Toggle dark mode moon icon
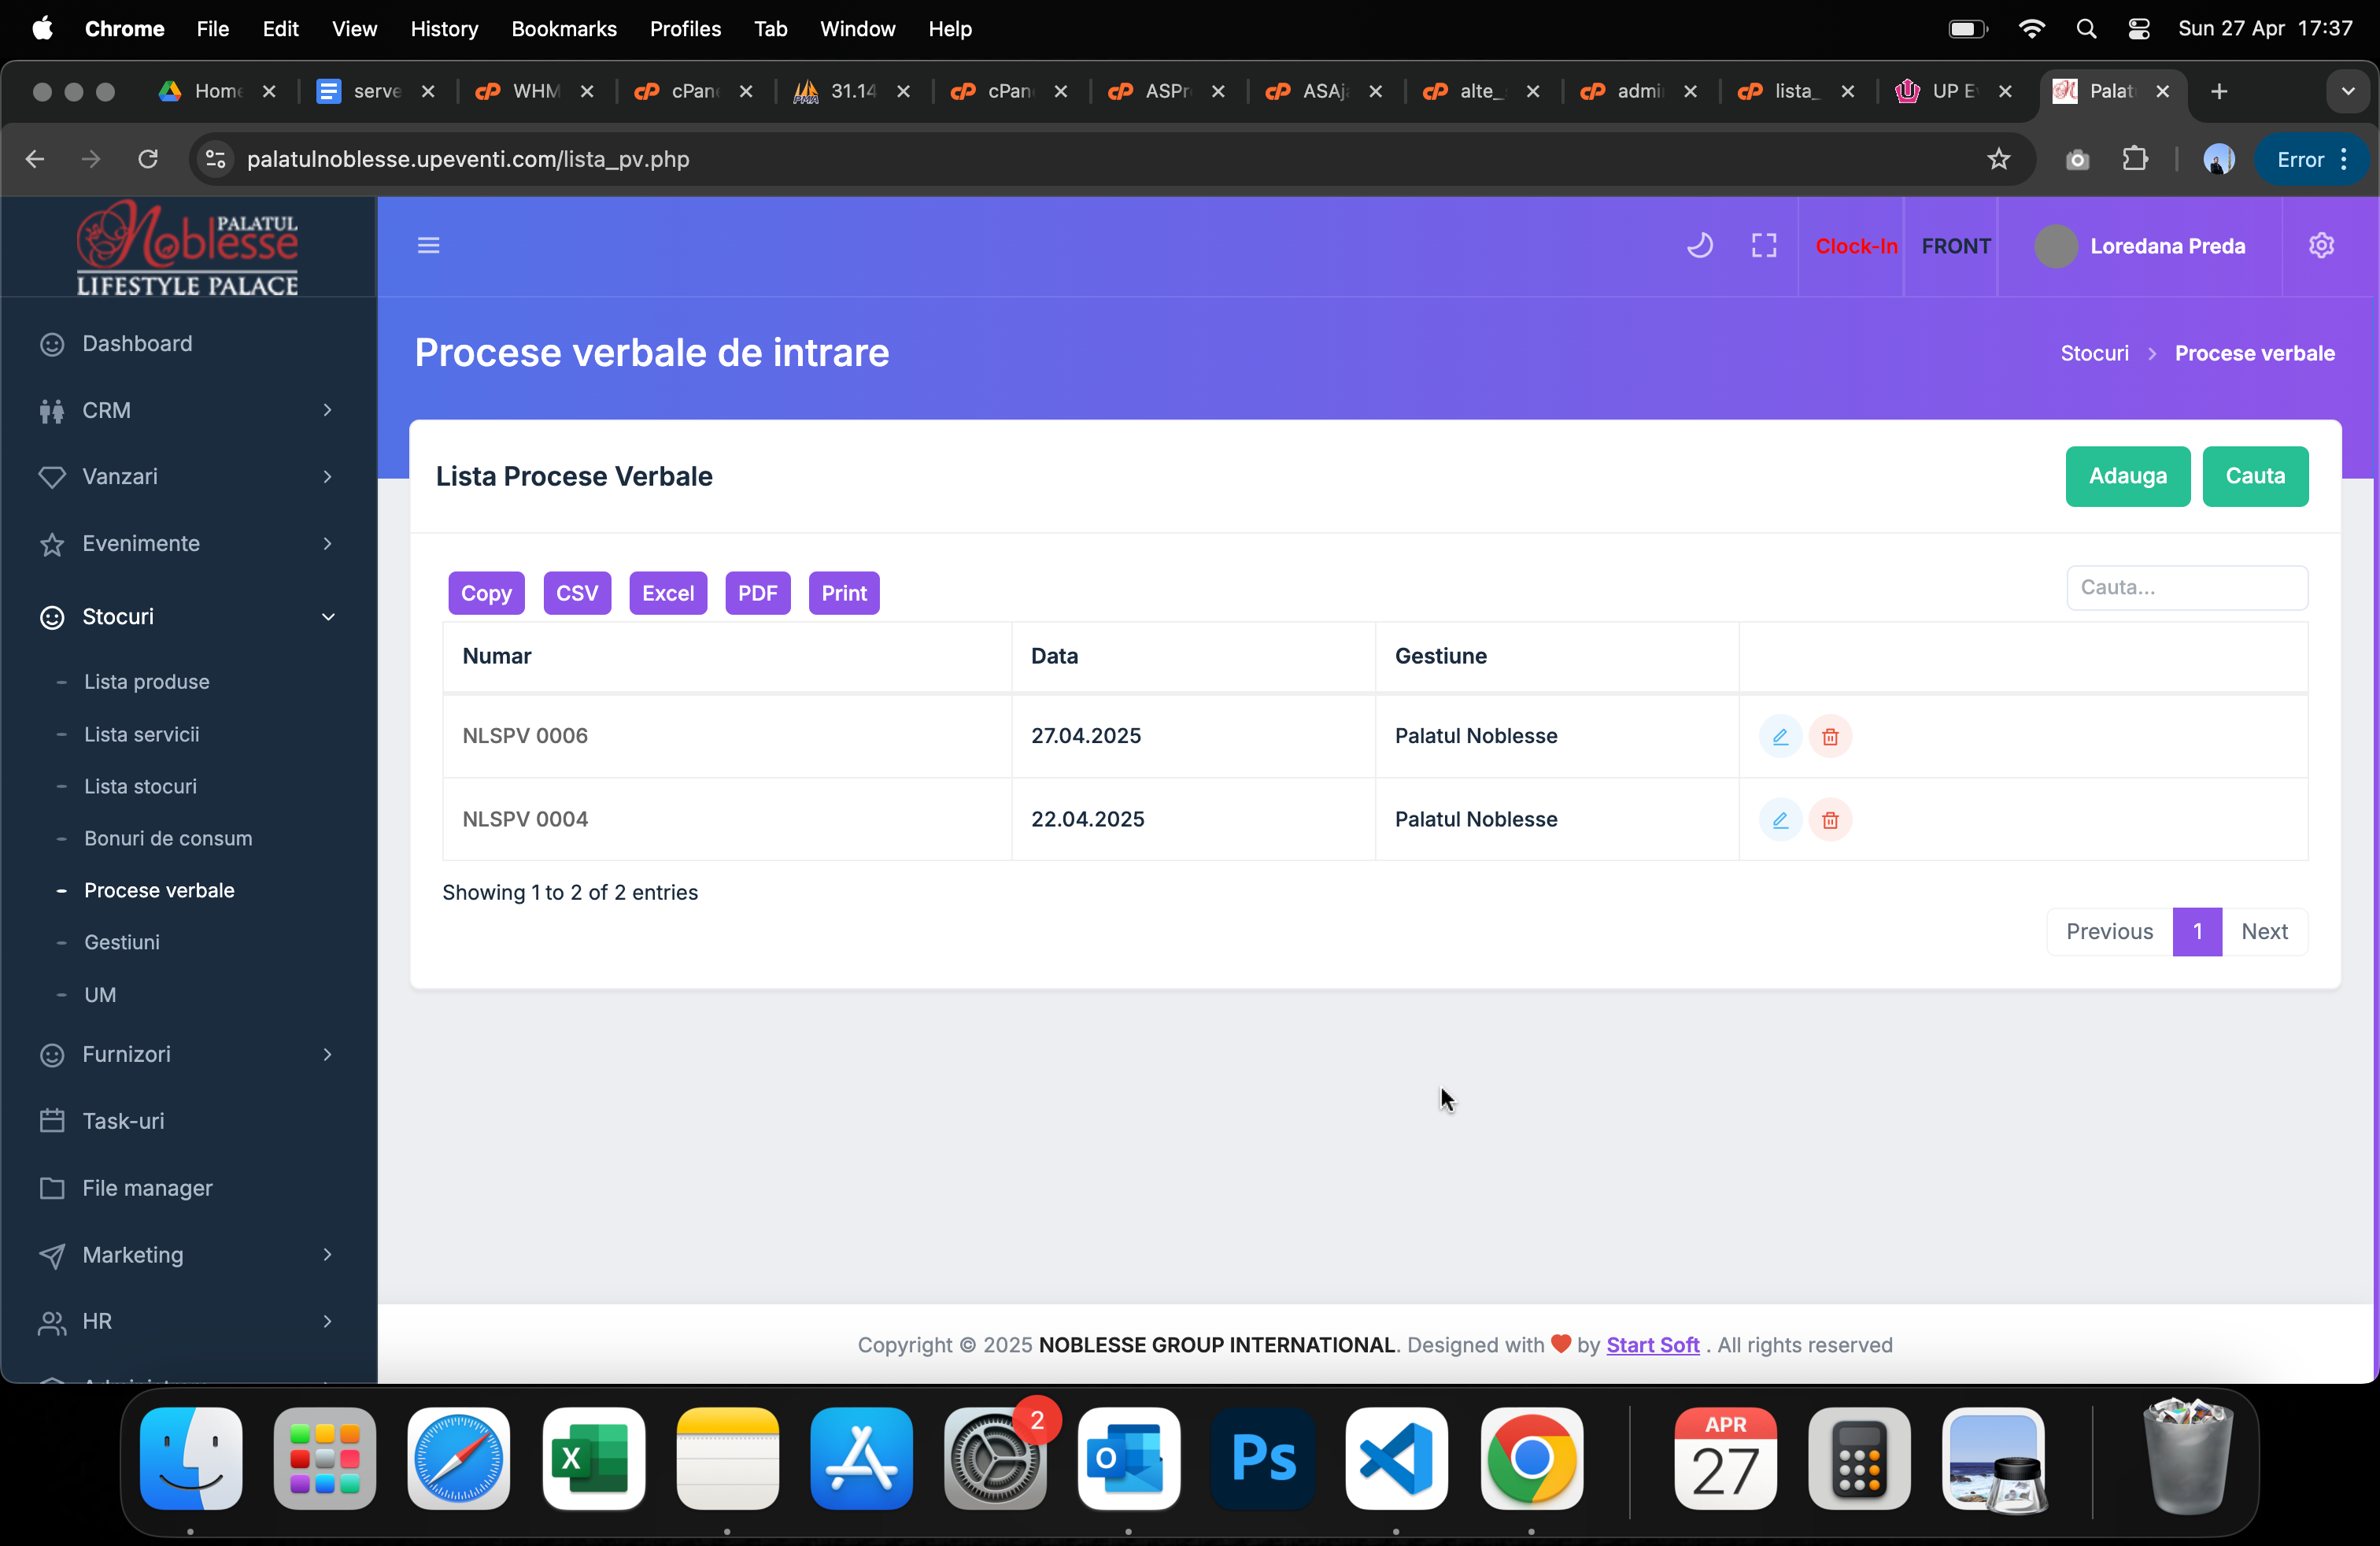The image size is (2380, 1546). coord(1700,245)
